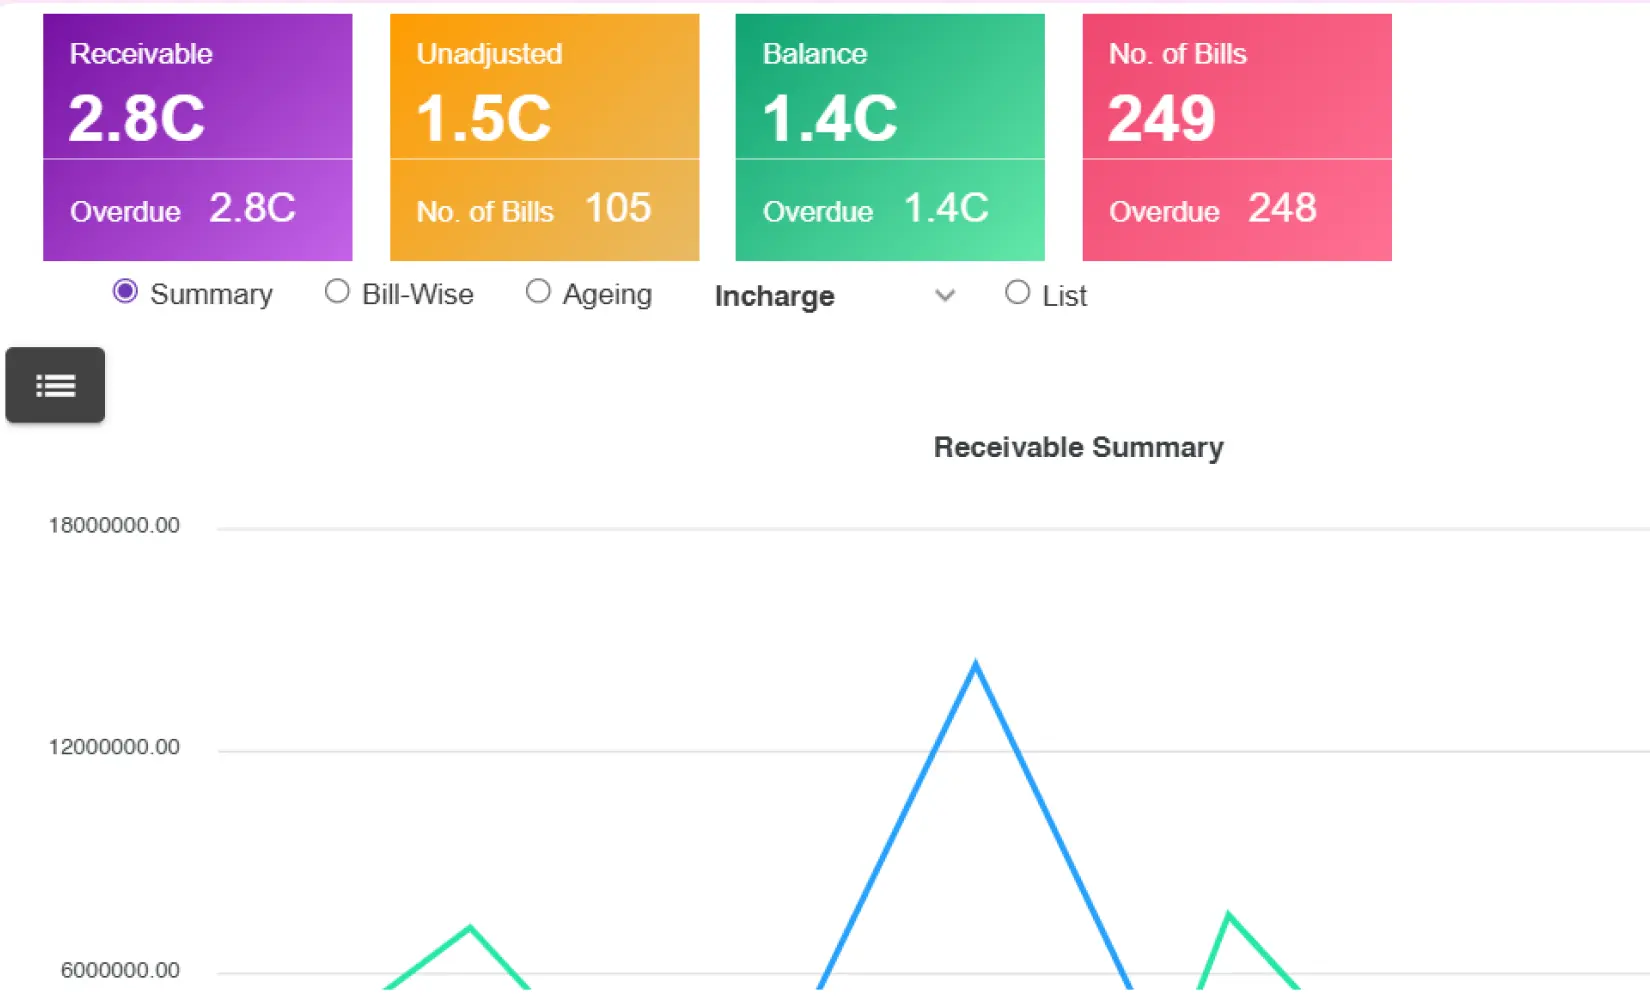Open the list menu icon button
This screenshot has height=1000, width=1650.
coord(55,385)
